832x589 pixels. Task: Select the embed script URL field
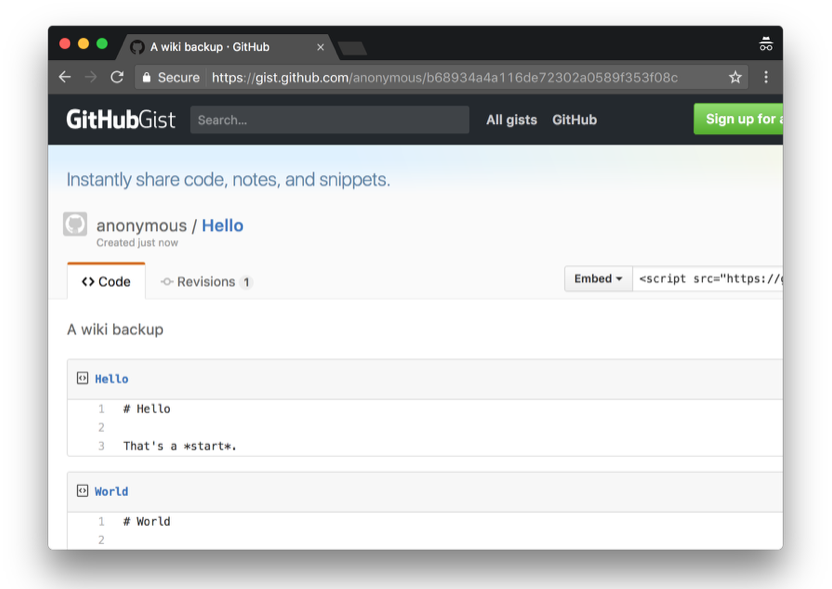pyautogui.click(x=708, y=279)
